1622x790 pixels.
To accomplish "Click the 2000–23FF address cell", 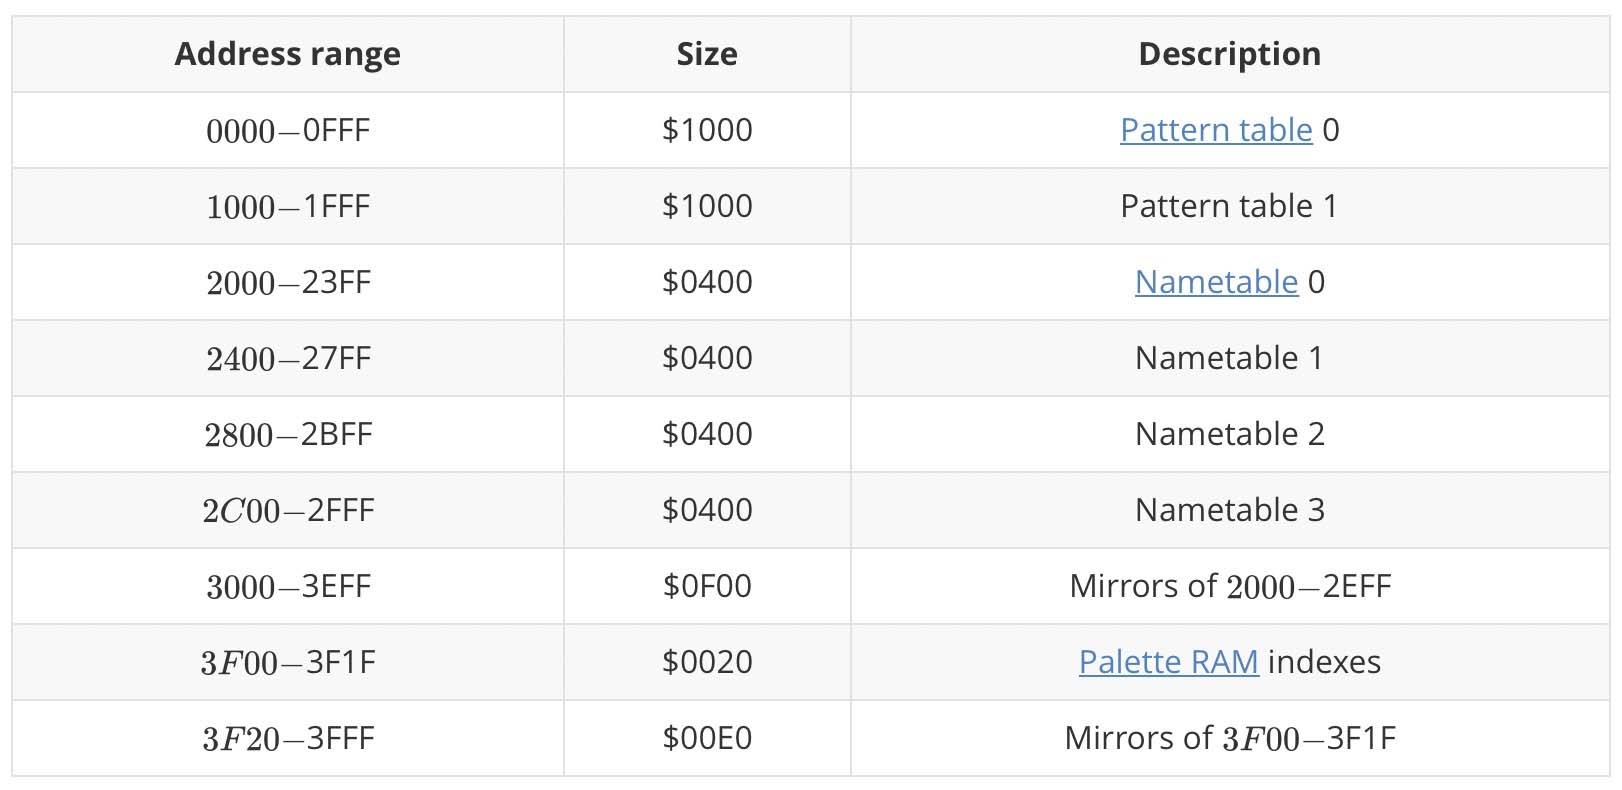I will (288, 282).
